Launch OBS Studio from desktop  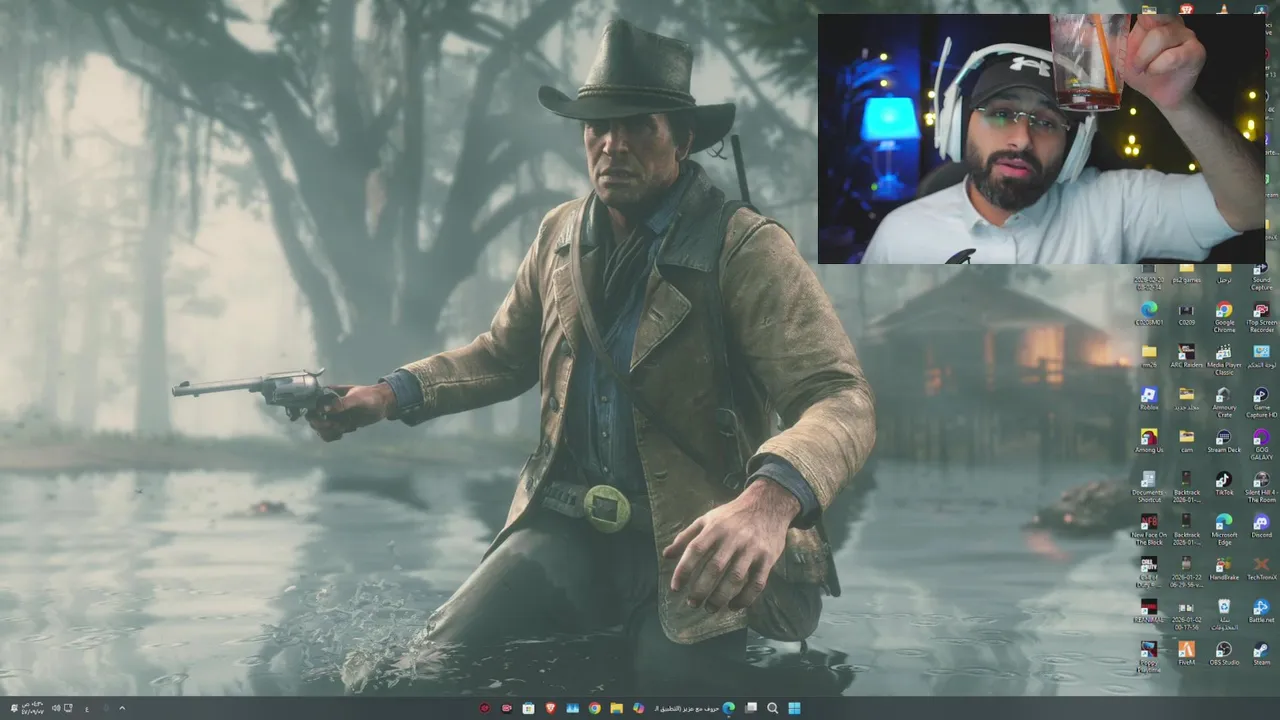point(1224,653)
